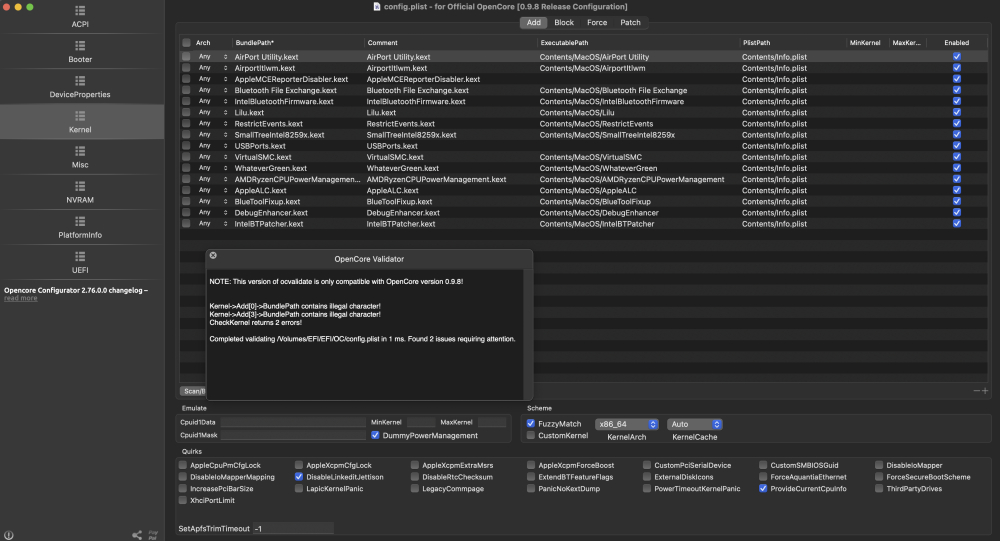This screenshot has height=541, width=1000.
Task: Open the DeviceProperties section in sidebar
Action: 80,87
